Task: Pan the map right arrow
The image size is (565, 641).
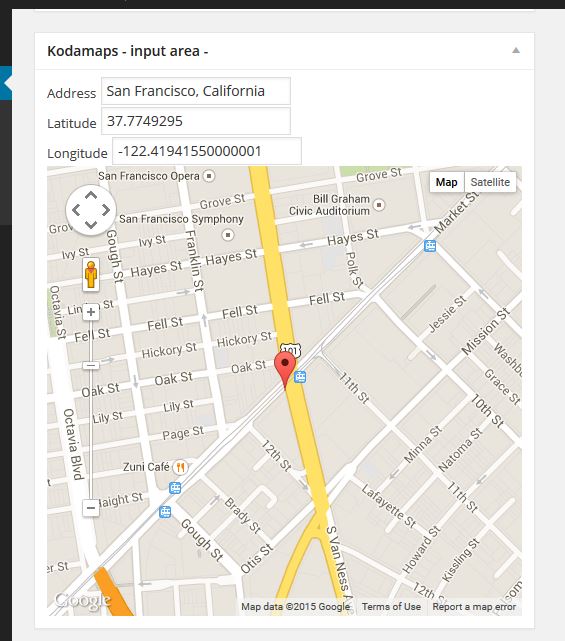Action: click(106, 210)
